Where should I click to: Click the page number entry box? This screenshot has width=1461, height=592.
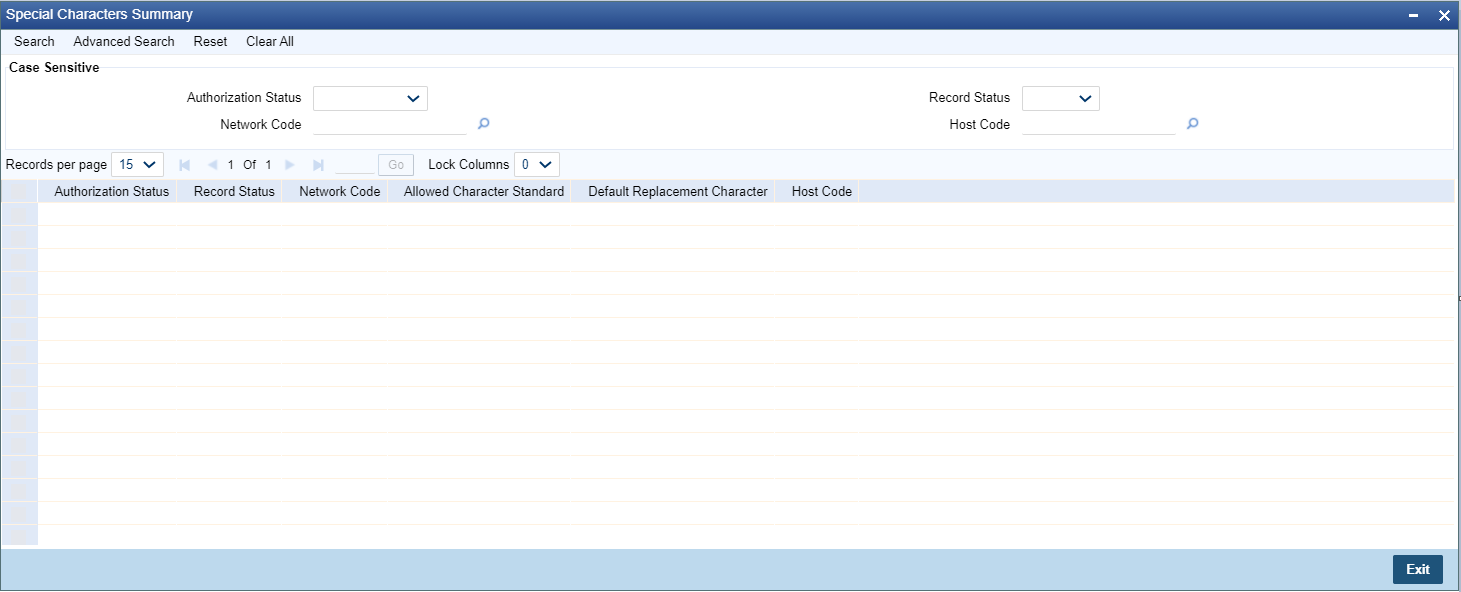(x=354, y=165)
